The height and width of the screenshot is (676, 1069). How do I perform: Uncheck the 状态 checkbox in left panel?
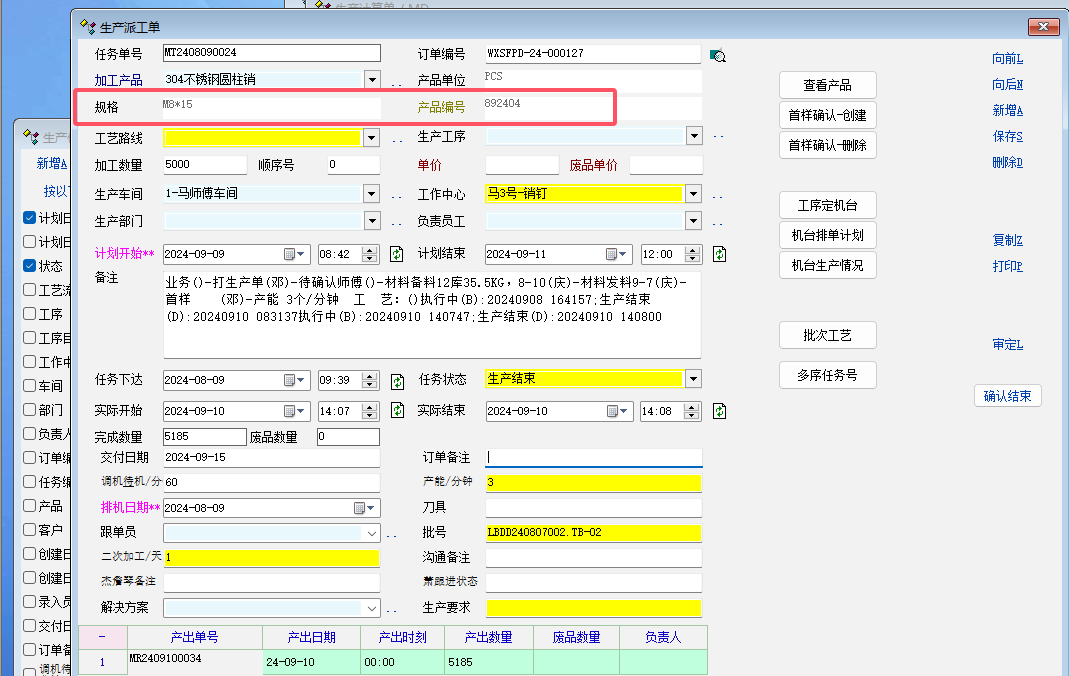30,266
